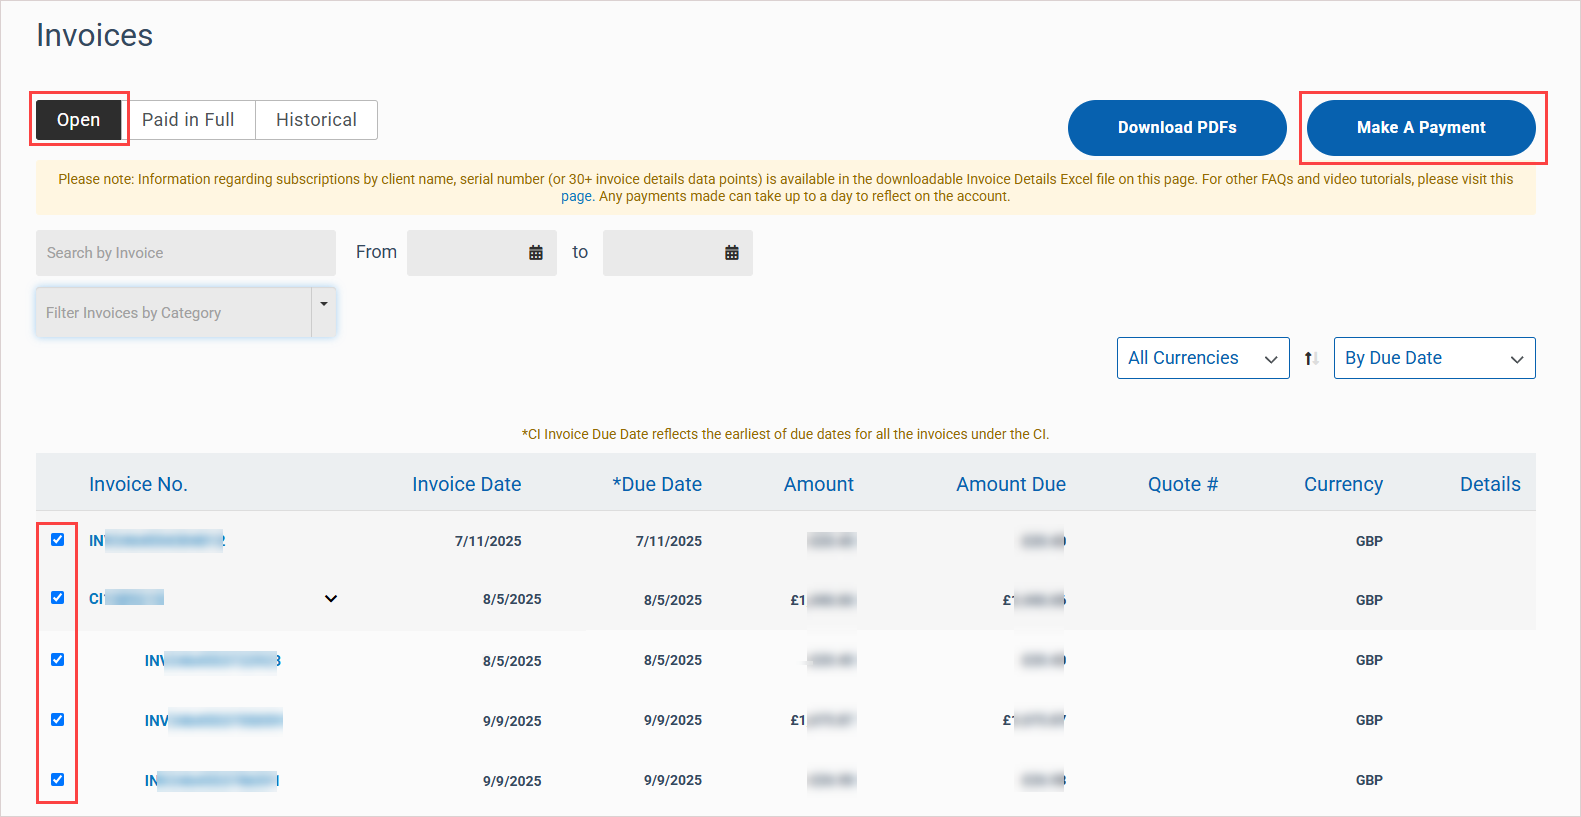
Task: Open the first invoice number link
Action: click(157, 541)
